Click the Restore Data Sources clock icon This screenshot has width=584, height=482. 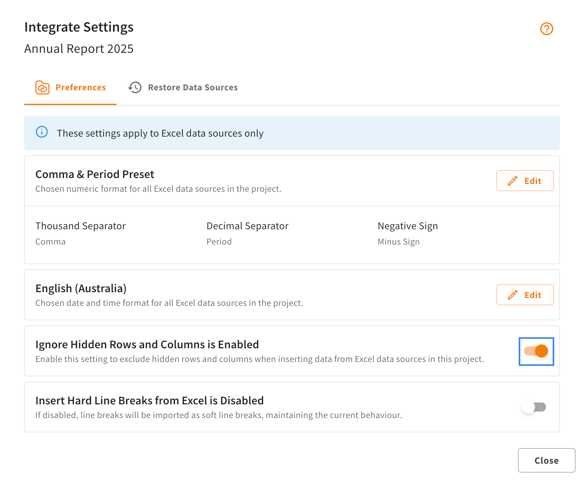coord(135,88)
